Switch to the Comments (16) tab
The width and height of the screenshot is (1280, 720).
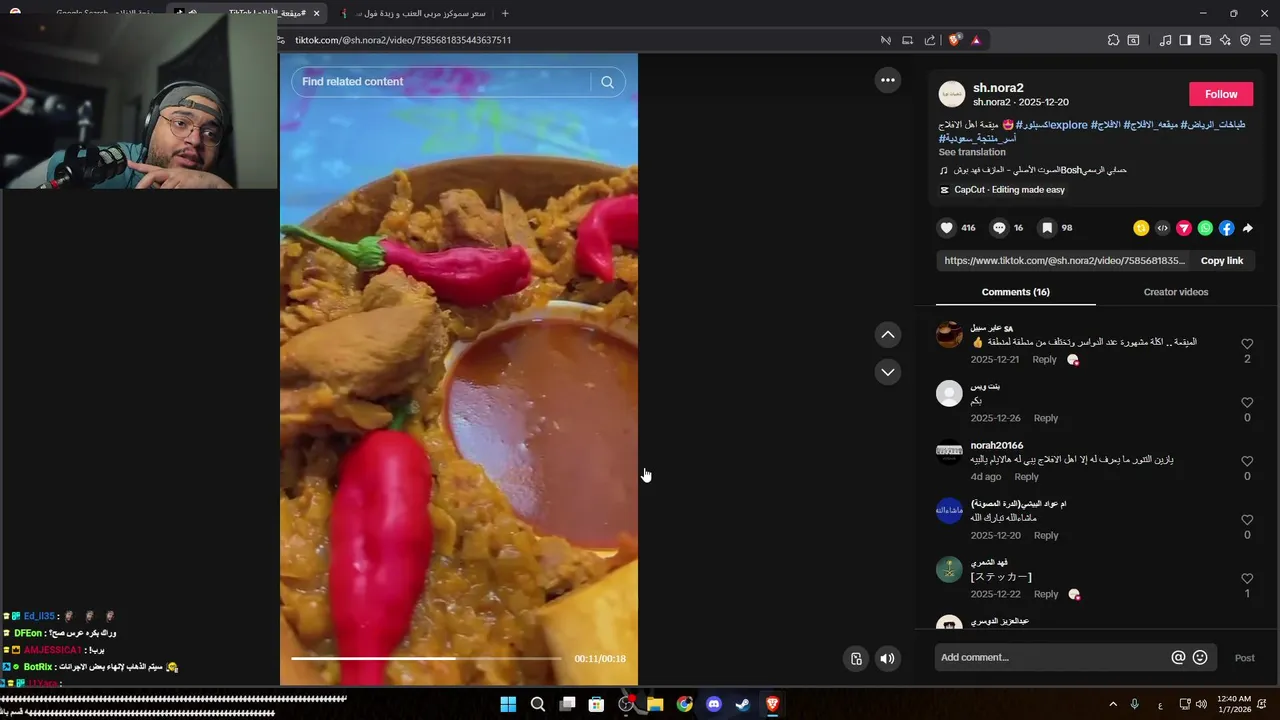coord(1015,292)
